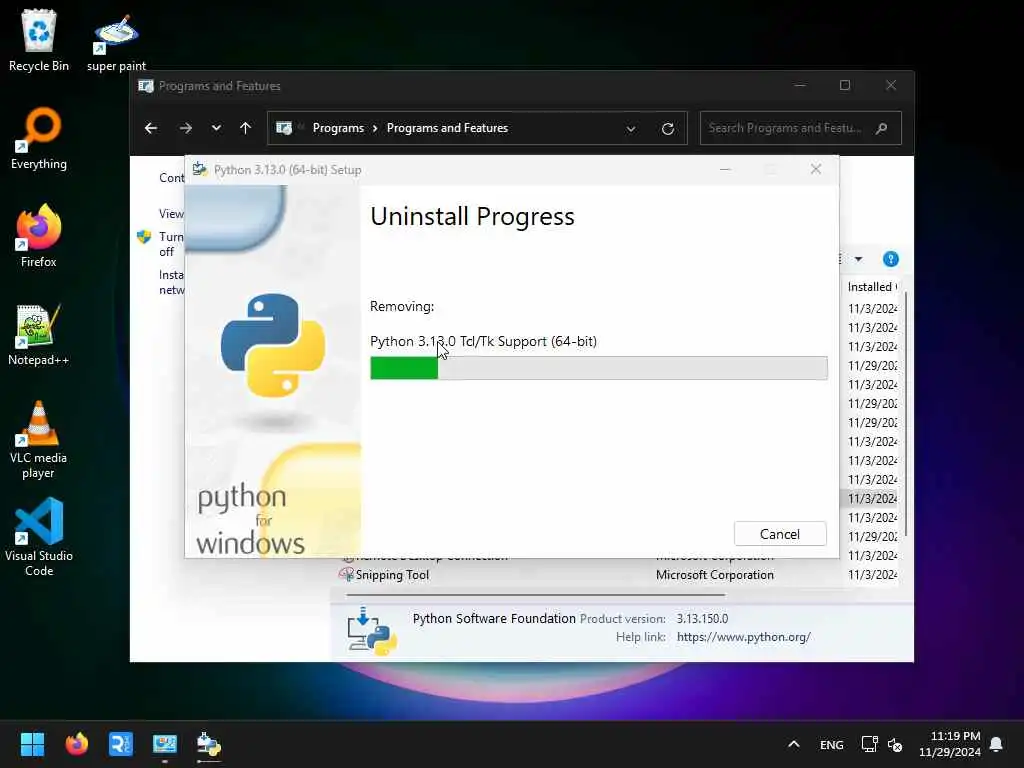Open Firefox from the taskbar
This screenshot has height=768, width=1024.
pyautogui.click(x=76, y=744)
